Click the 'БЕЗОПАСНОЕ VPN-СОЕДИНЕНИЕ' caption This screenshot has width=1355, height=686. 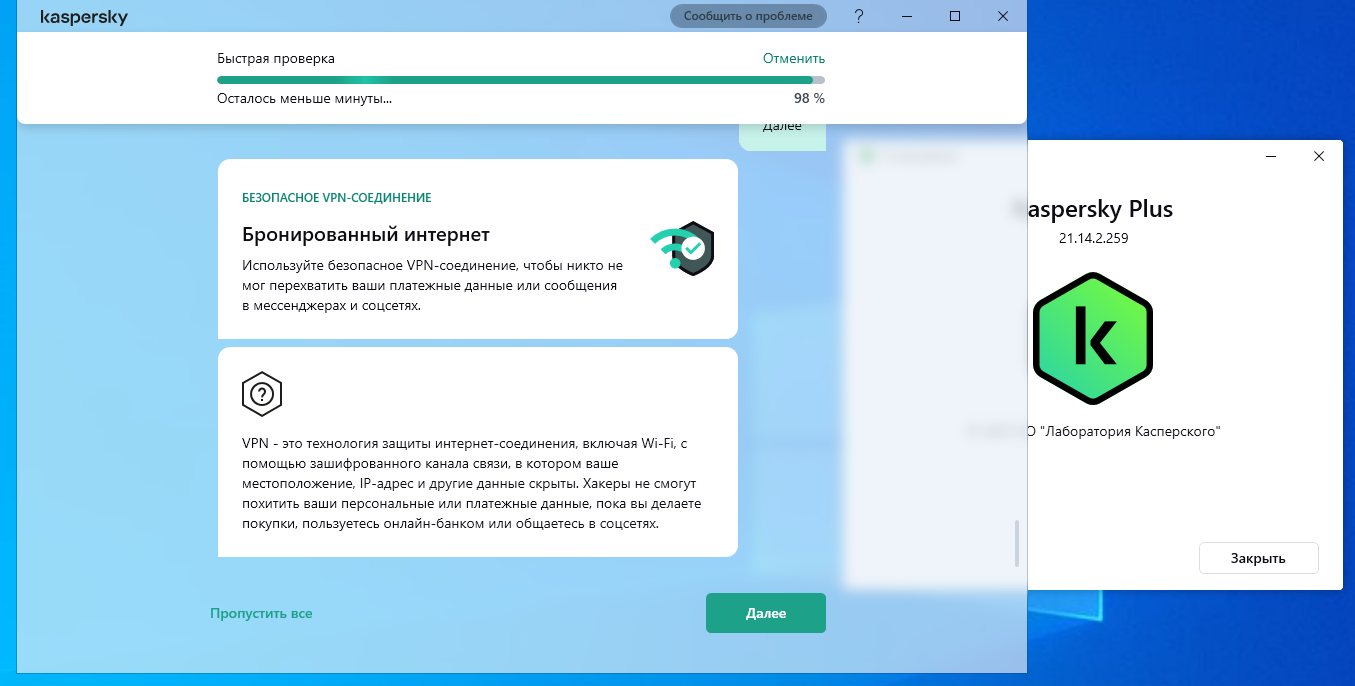pos(337,198)
